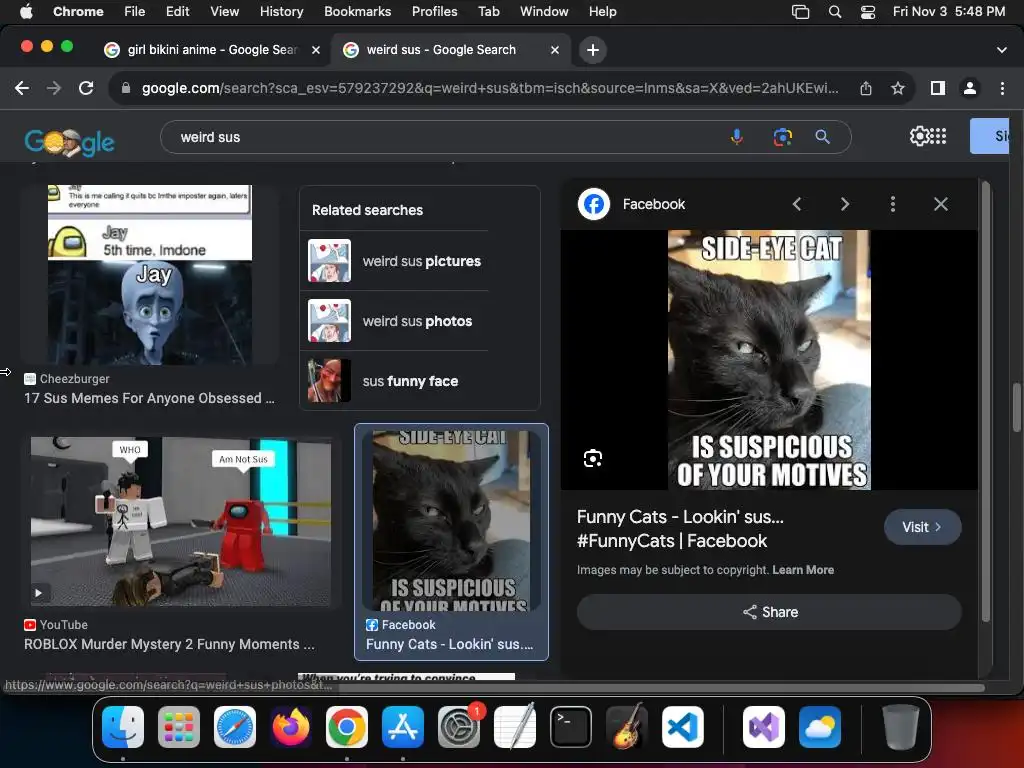Screen dimensions: 1024x768
Task: Open the Bookmarks menu
Action: pyautogui.click(x=357, y=12)
